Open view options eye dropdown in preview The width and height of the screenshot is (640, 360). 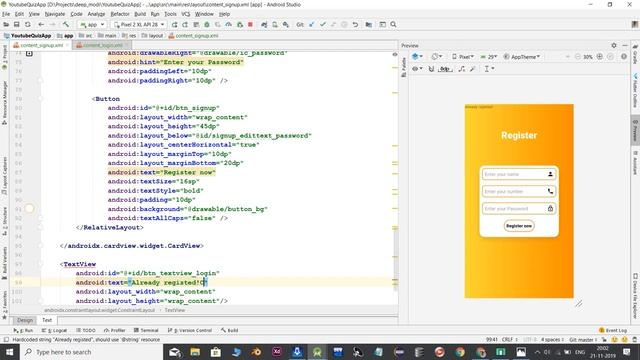[x=417, y=69]
